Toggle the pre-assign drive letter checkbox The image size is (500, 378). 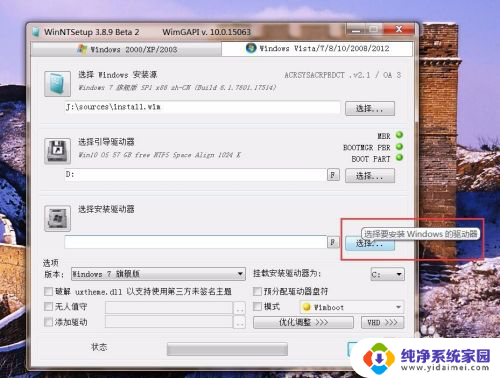257,291
